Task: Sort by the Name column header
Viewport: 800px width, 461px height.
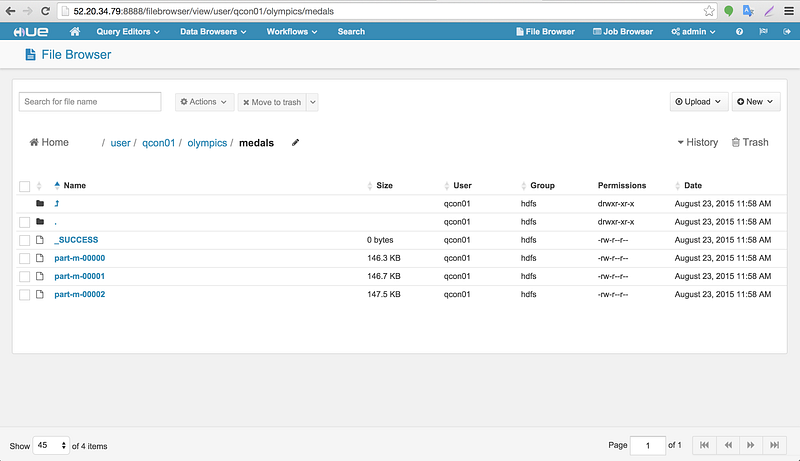Action: tap(74, 185)
